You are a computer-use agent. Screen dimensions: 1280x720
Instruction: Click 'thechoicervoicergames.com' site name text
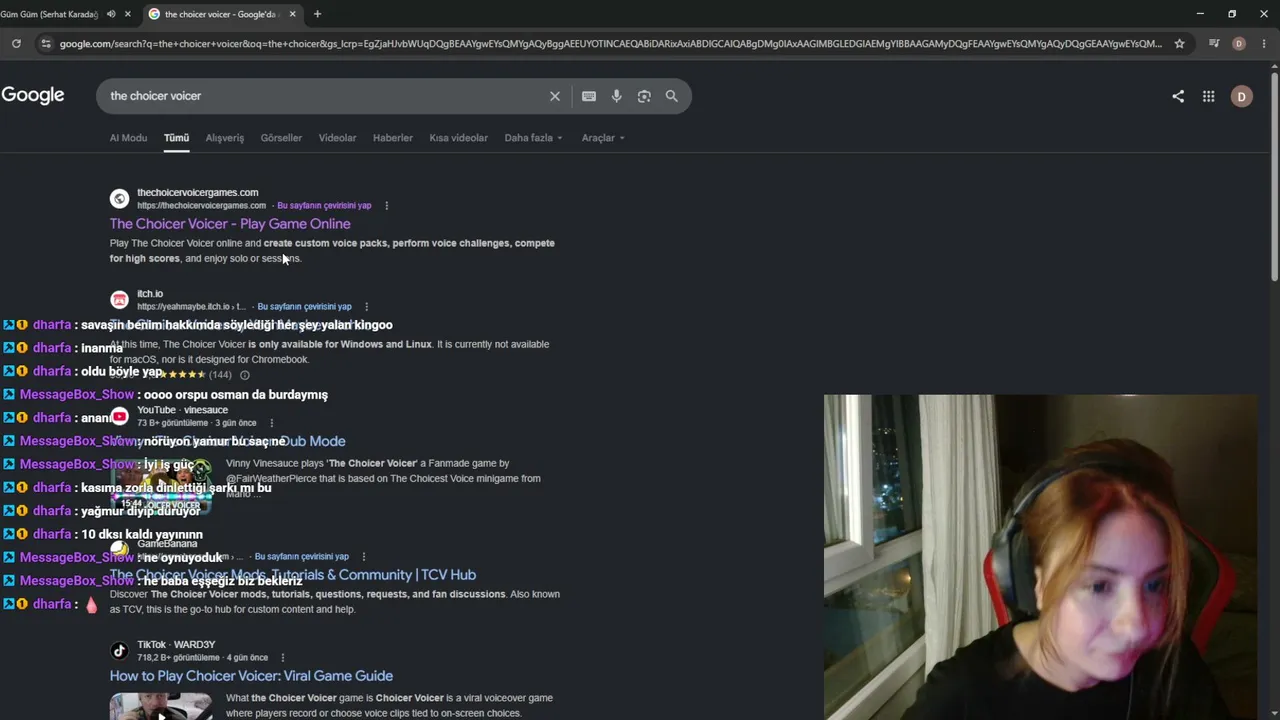(197, 192)
